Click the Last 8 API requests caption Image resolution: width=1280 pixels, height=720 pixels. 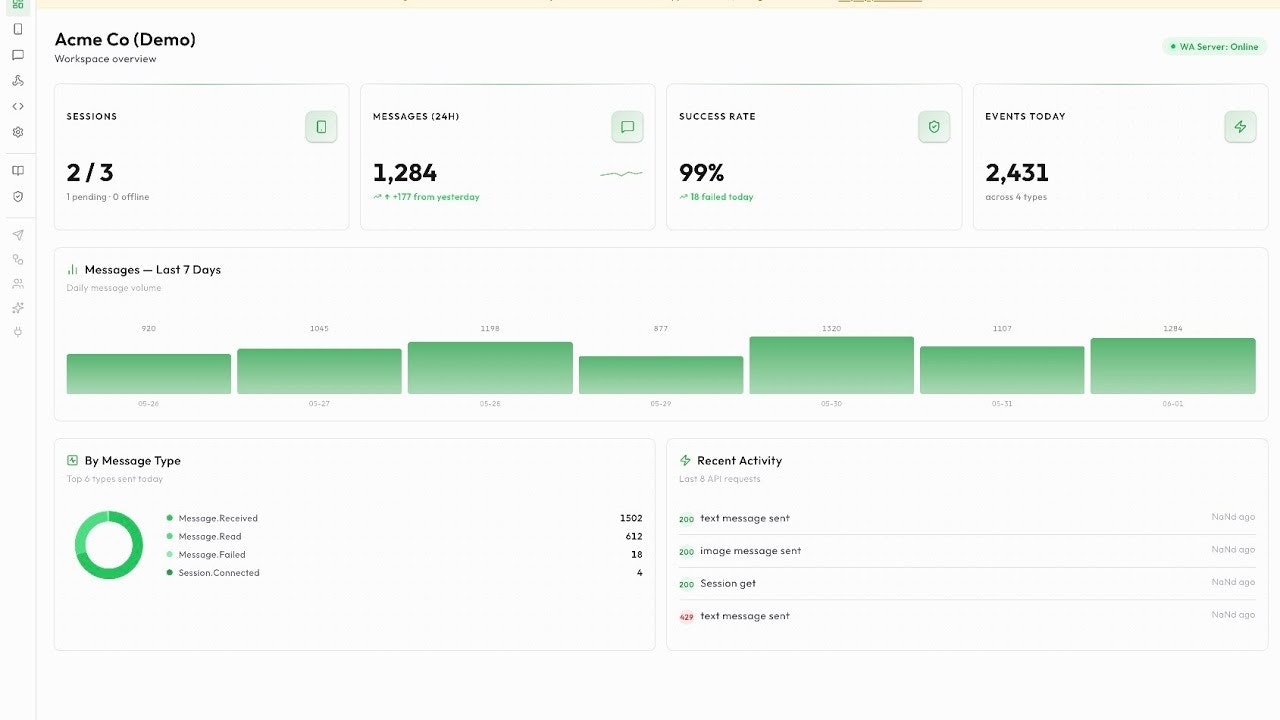[720, 479]
